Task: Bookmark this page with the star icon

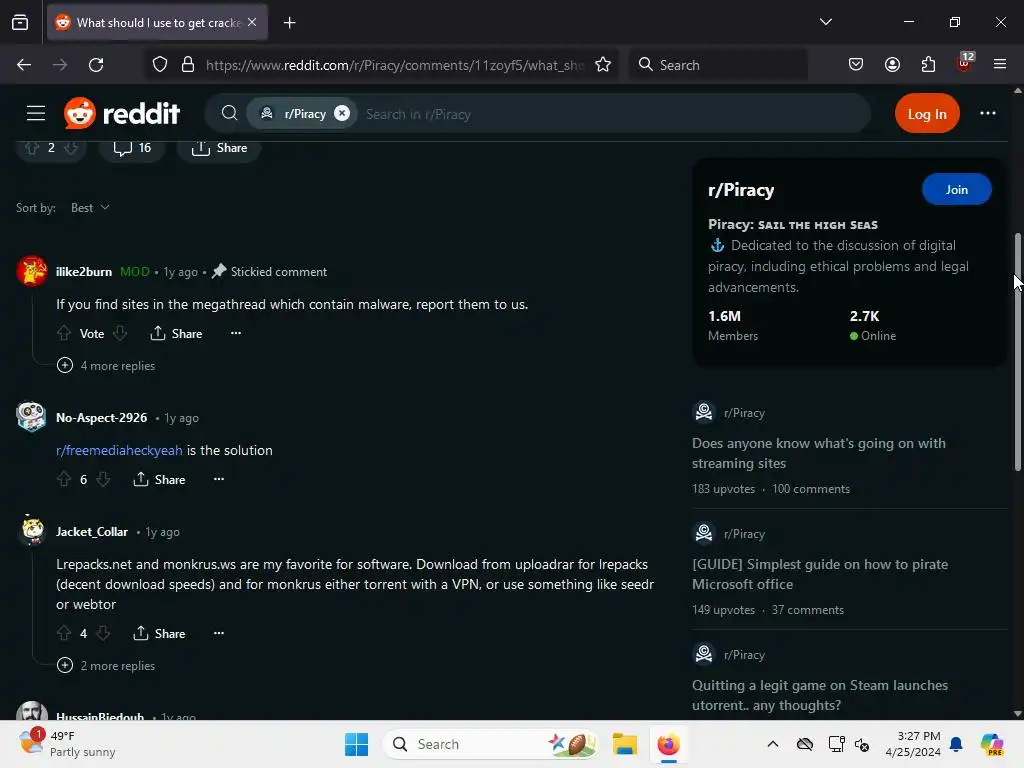Action: [603, 65]
